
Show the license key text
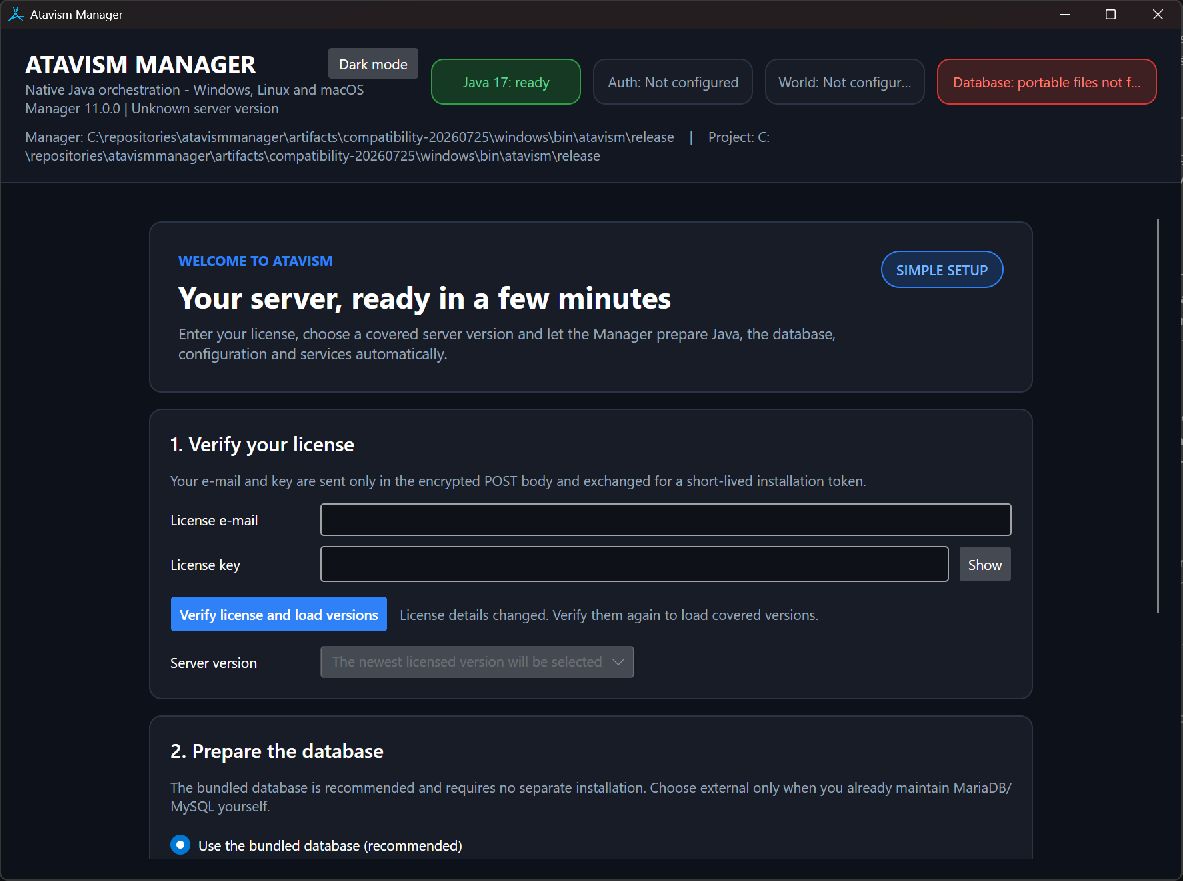click(x=985, y=564)
